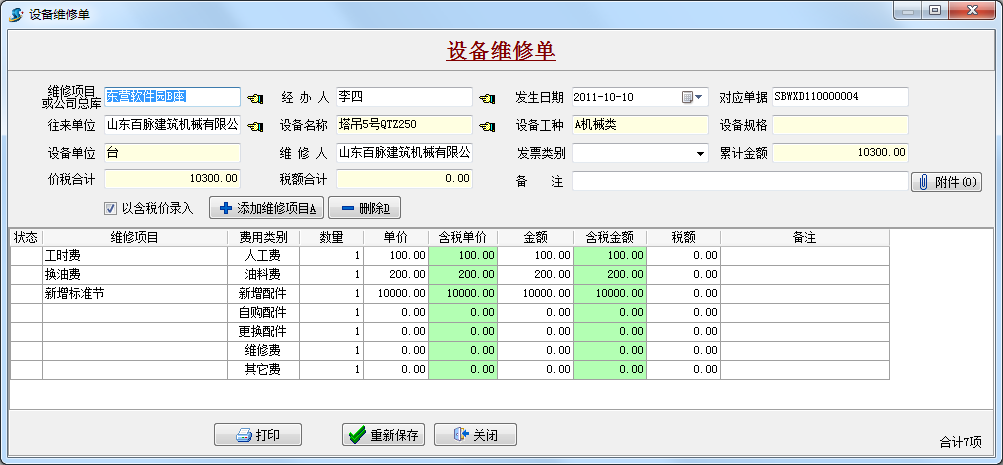Click 含税单价 cell in 维修费 row

coord(463,351)
